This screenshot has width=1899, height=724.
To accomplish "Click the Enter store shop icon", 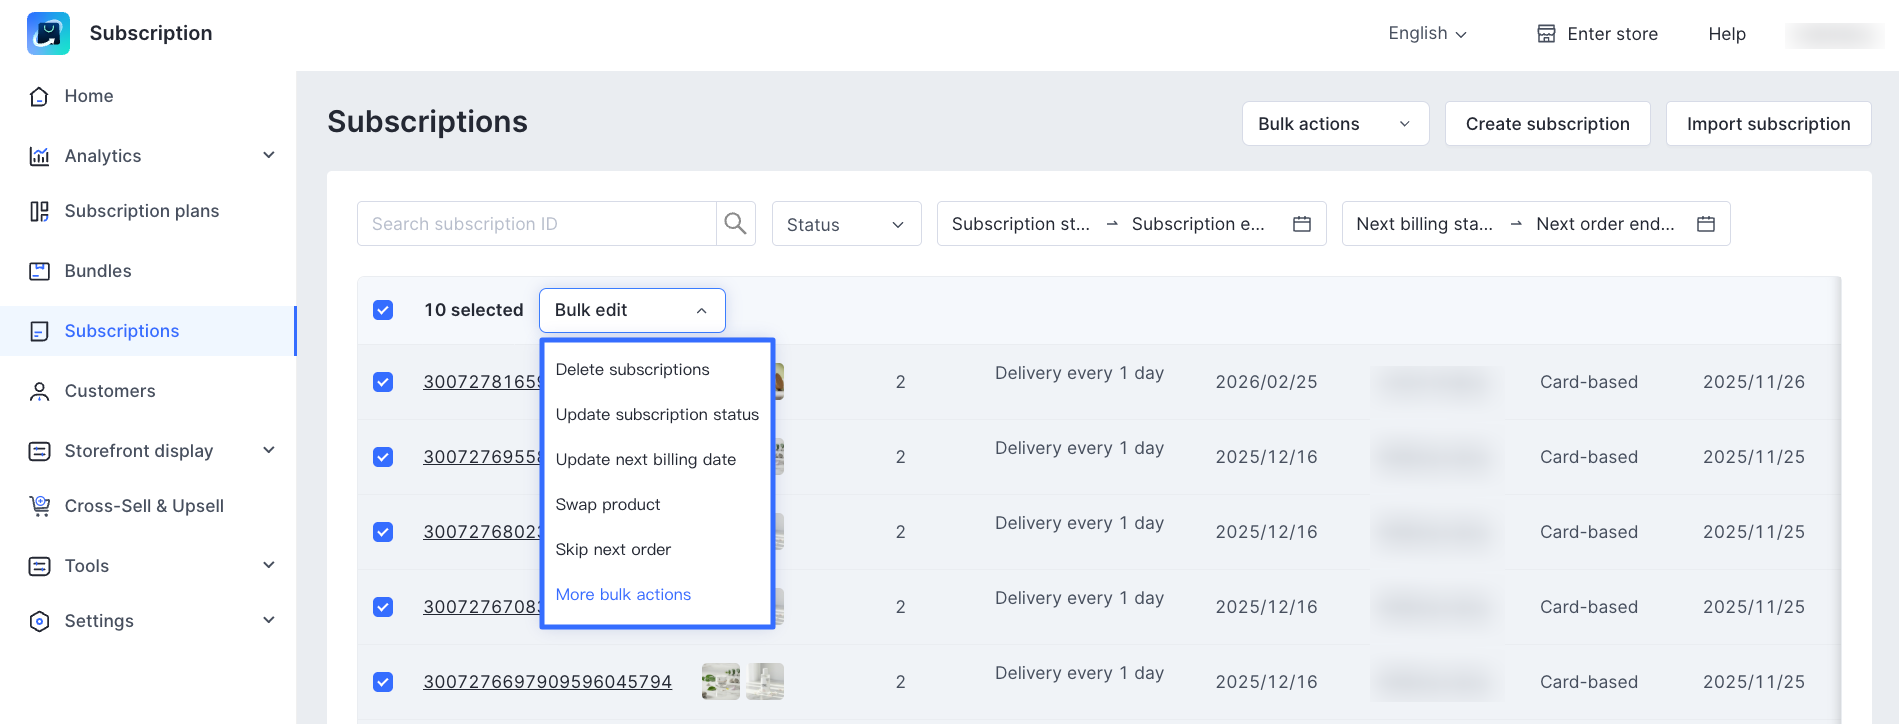I will tap(1546, 34).
